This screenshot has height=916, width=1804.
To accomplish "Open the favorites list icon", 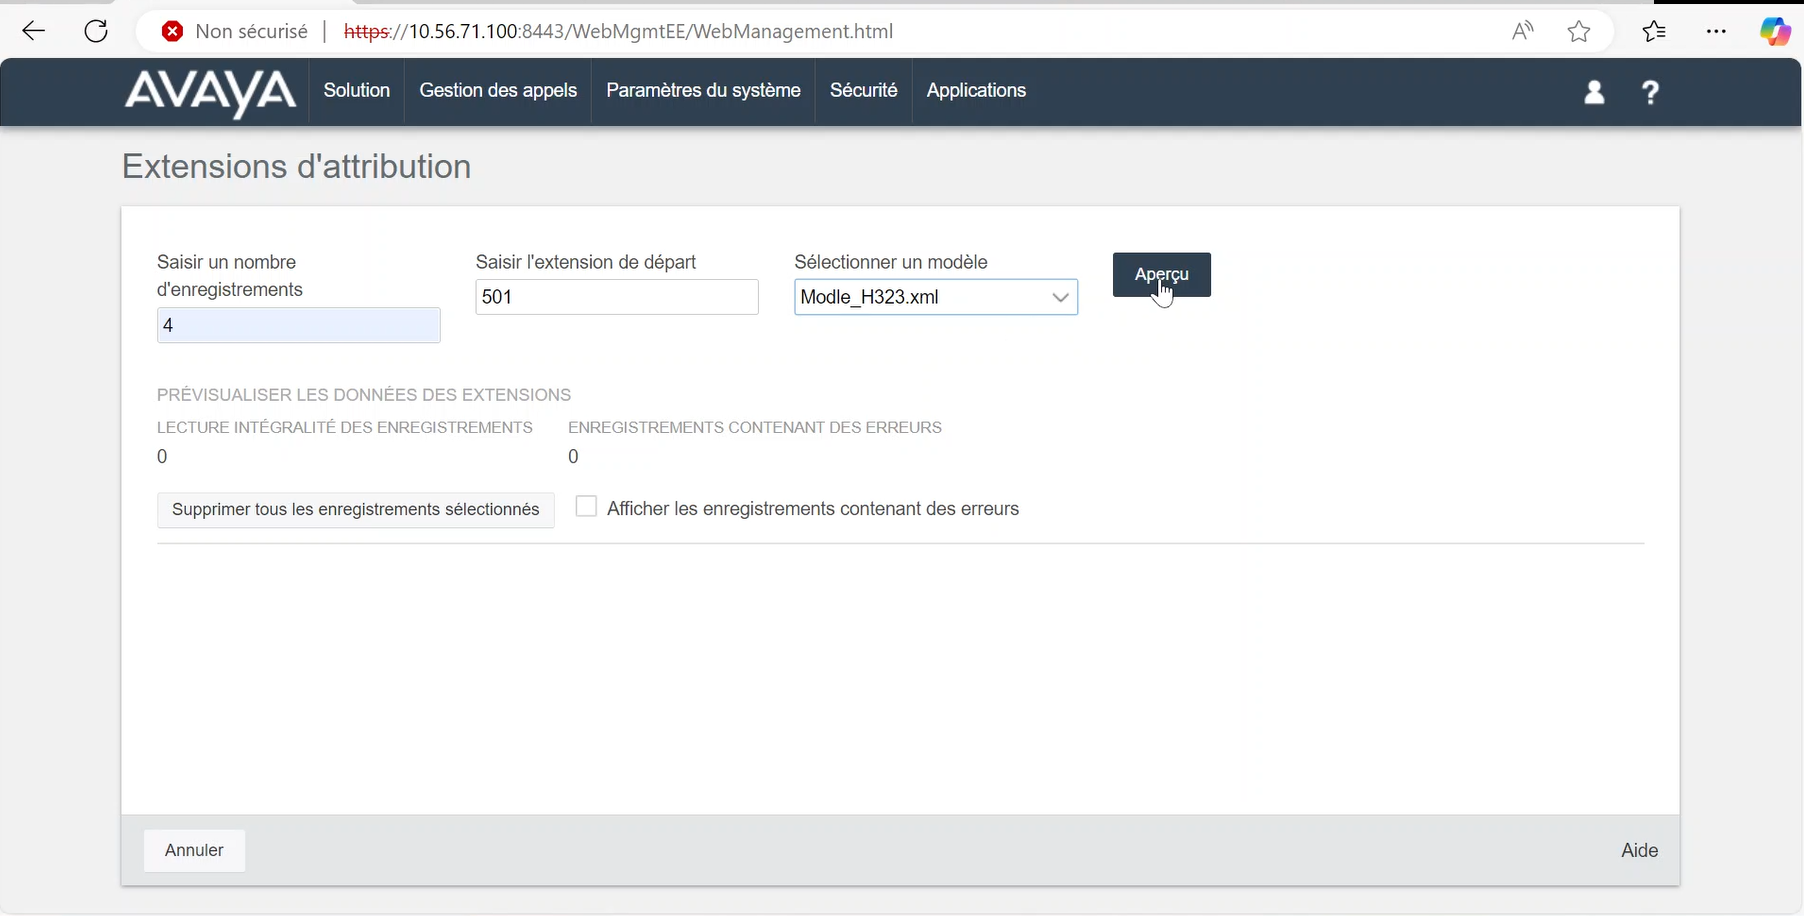I will [x=1654, y=31].
